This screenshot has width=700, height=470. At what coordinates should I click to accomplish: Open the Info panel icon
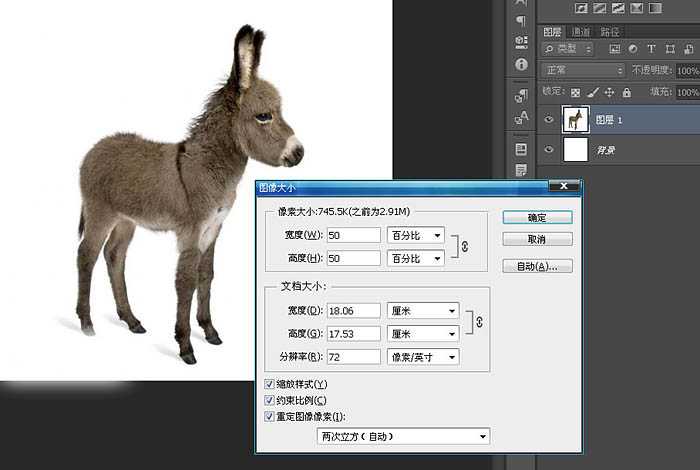coord(521,66)
